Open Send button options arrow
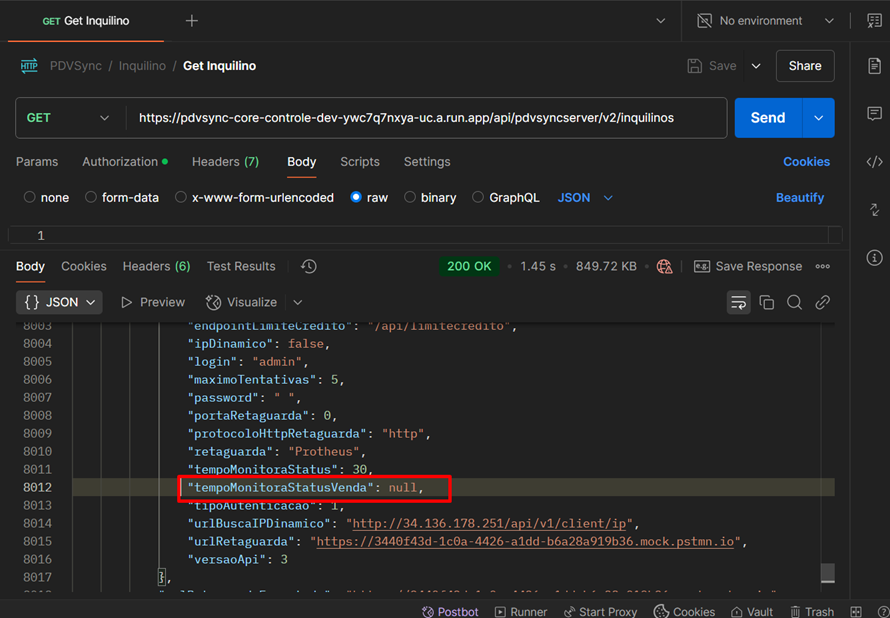 click(818, 118)
